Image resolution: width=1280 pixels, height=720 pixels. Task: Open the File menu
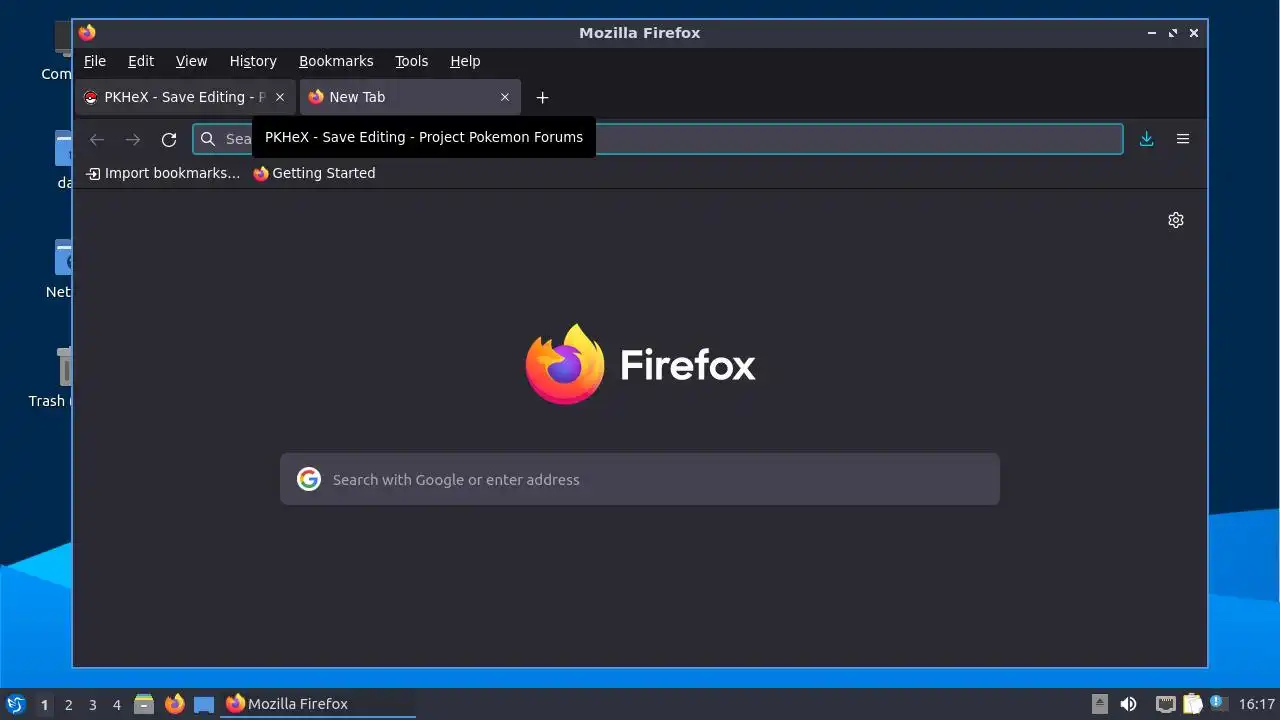tap(95, 61)
